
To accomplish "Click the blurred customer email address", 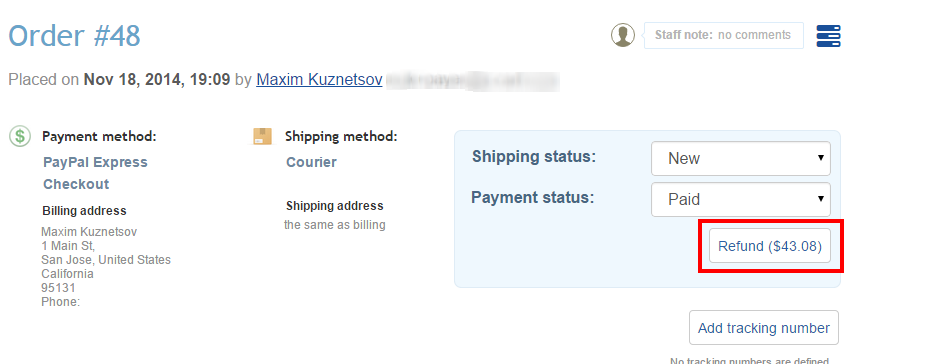I will [x=473, y=80].
